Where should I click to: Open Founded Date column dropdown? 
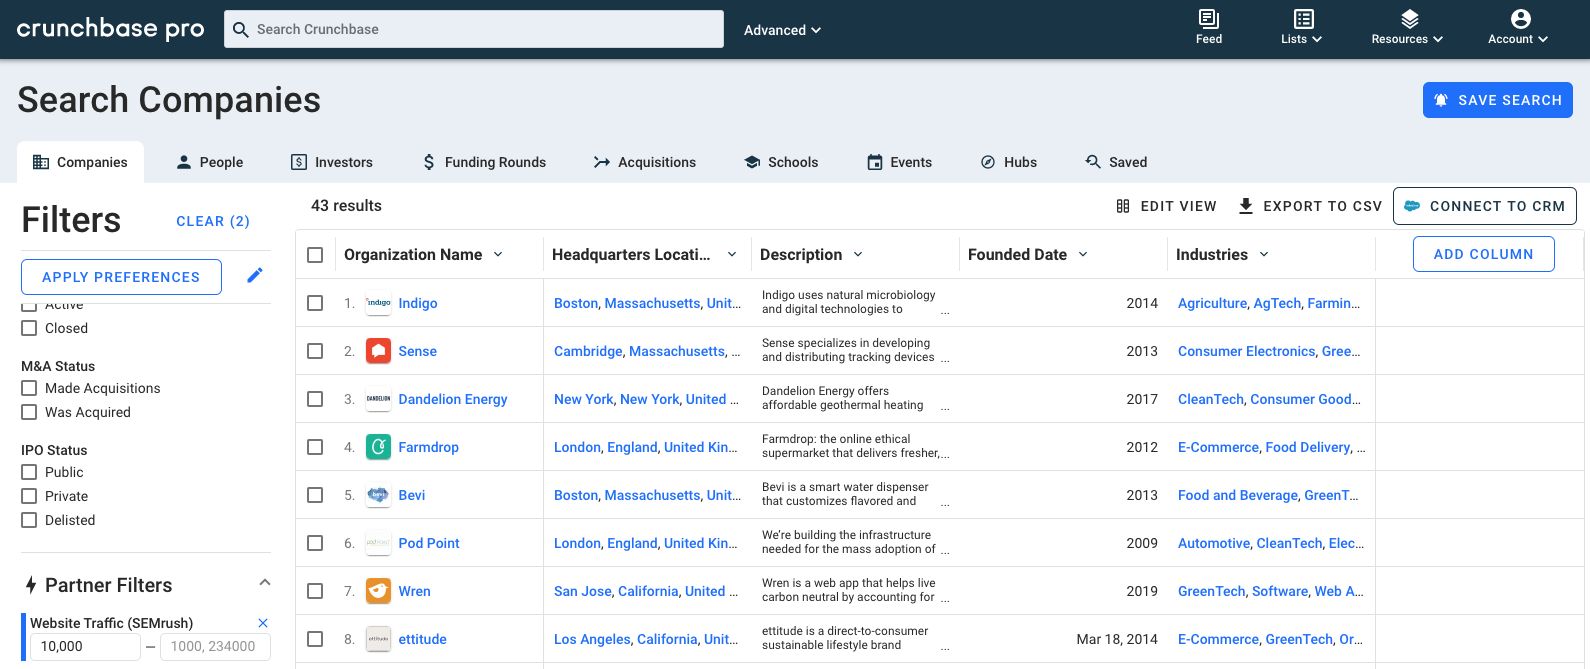pos(1083,254)
